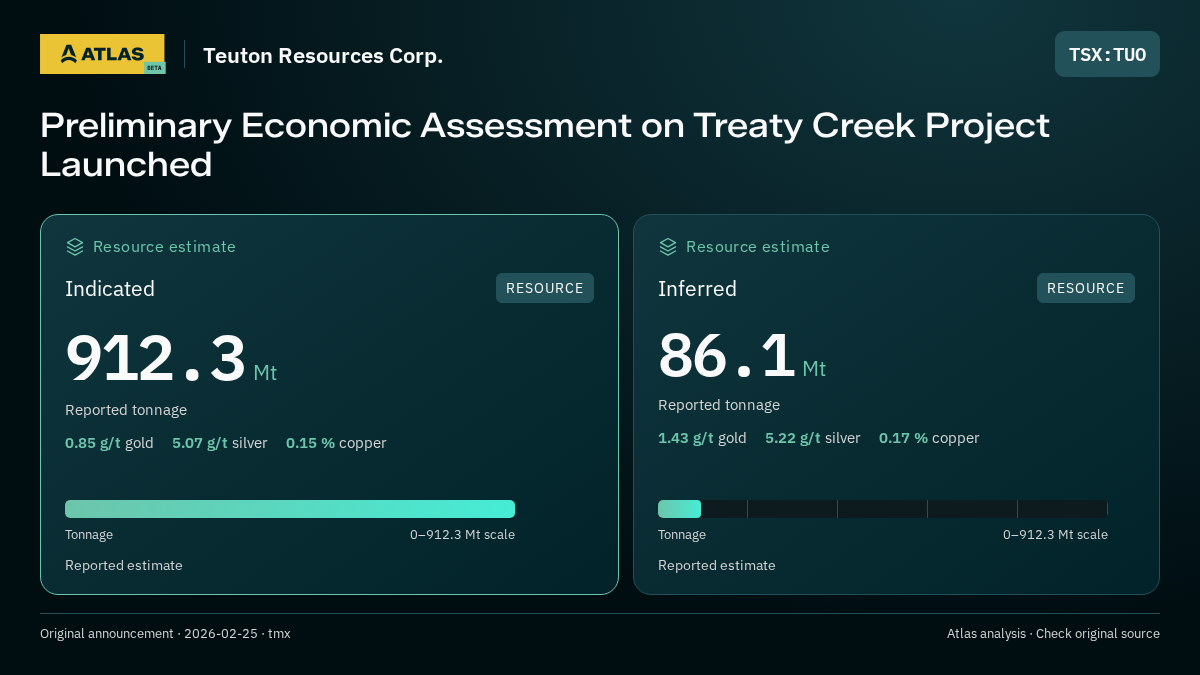This screenshot has width=1200, height=675.
Task: Click the 5.22 g/t silver grade
Action: pos(813,438)
